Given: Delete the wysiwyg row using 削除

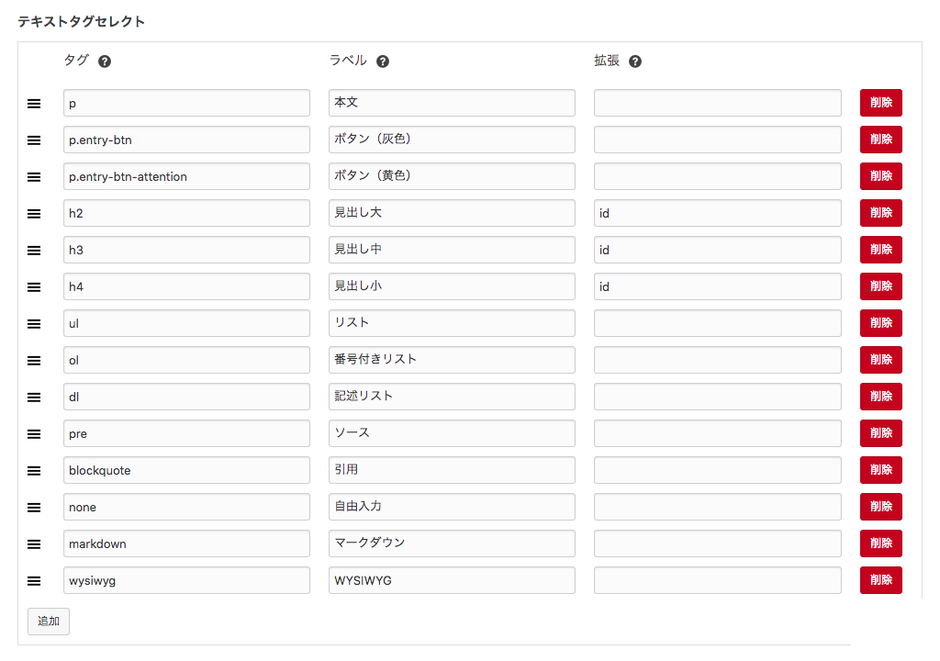Looking at the screenshot, I should 880,580.
